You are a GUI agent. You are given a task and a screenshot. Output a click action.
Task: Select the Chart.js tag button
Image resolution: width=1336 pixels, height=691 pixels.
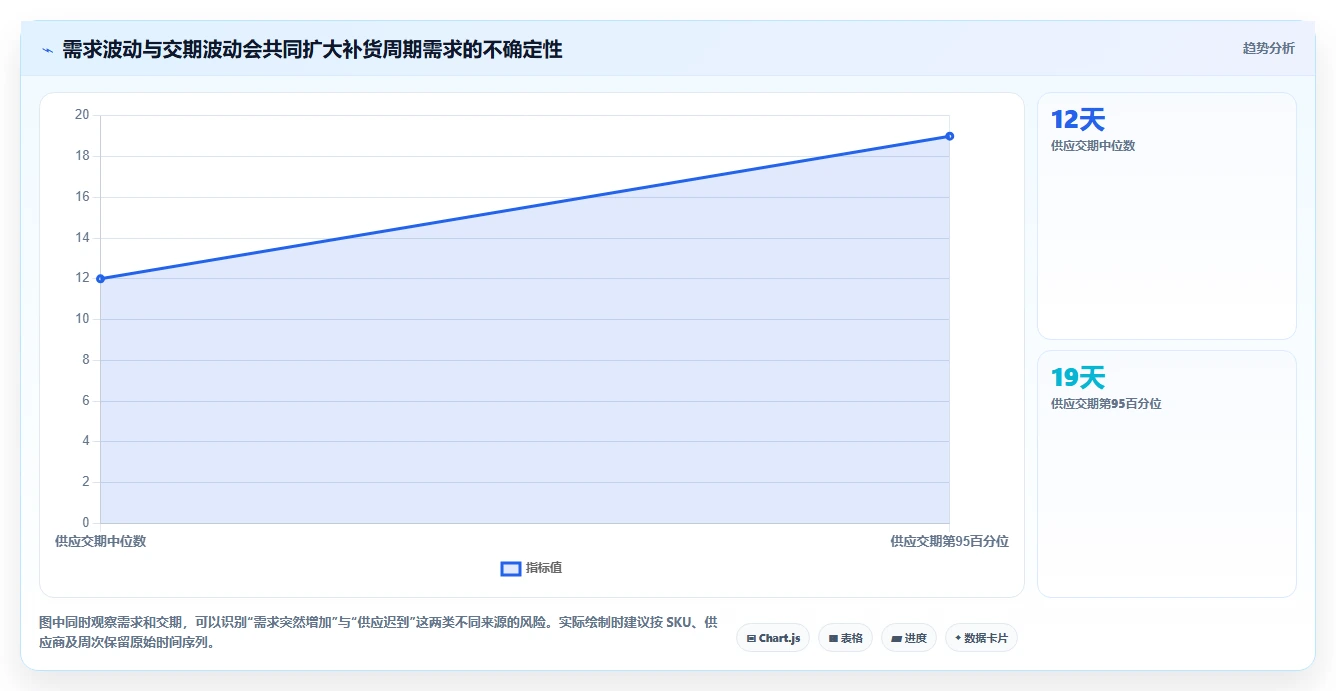(773, 638)
